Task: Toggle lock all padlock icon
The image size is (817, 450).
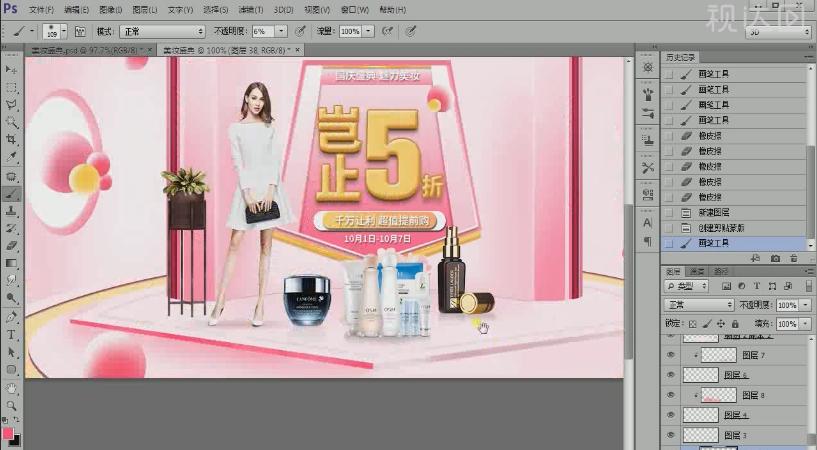Action: click(x=735, y=324)
